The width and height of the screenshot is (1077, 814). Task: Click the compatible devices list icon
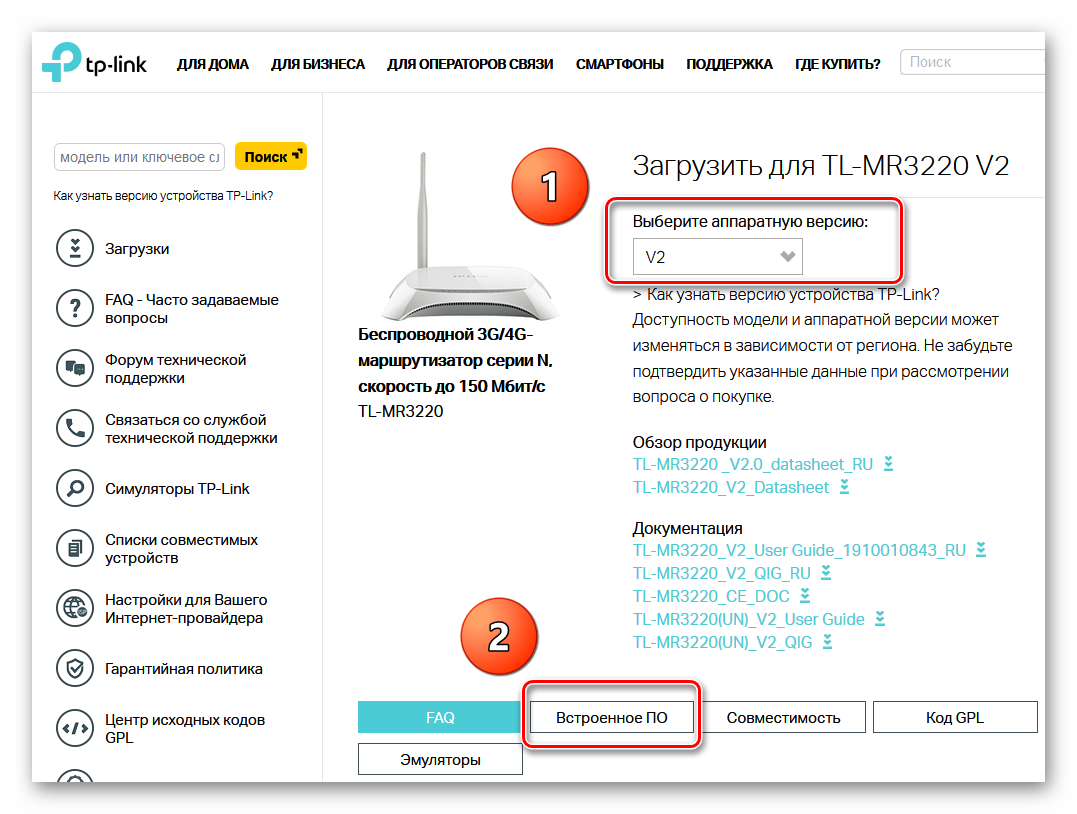75,548
